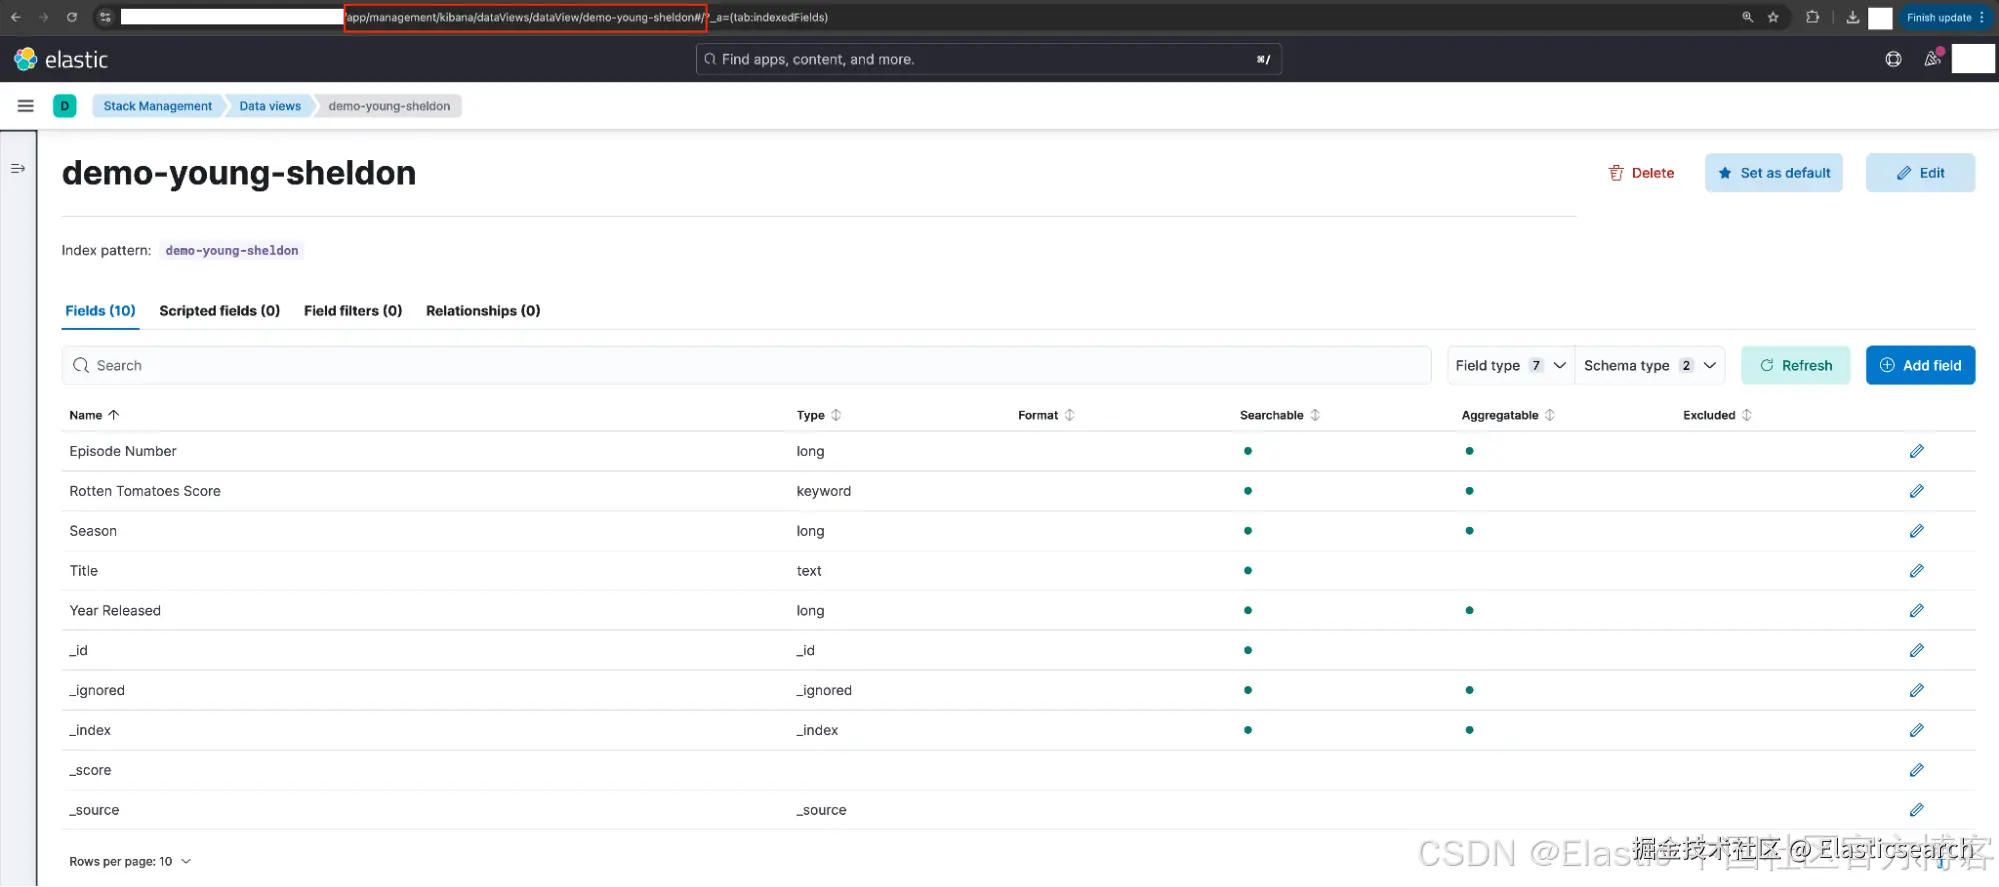Refresh the field list
Image resolution: width=1999 pixels, height=887 pixels.
pos(1796,366)
